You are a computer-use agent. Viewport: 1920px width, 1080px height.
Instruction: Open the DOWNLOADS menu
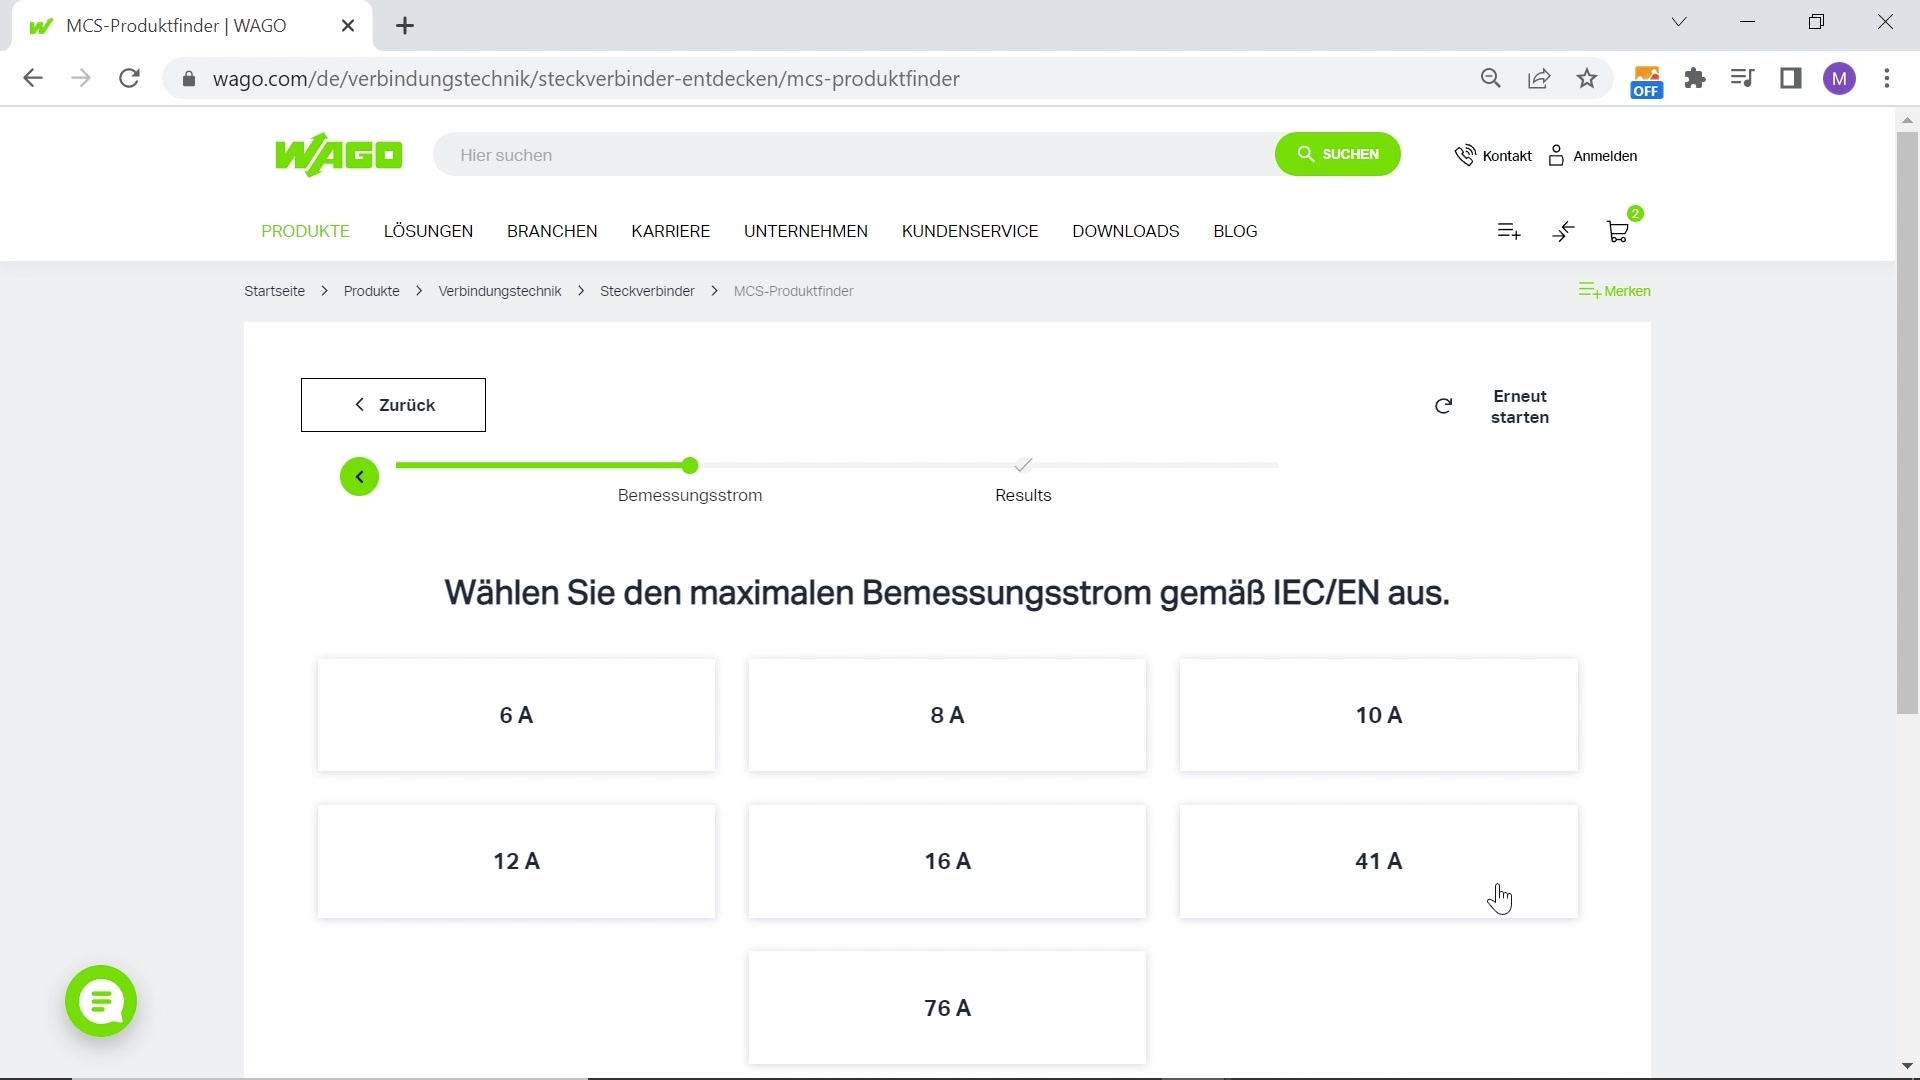coord(1126,231)
